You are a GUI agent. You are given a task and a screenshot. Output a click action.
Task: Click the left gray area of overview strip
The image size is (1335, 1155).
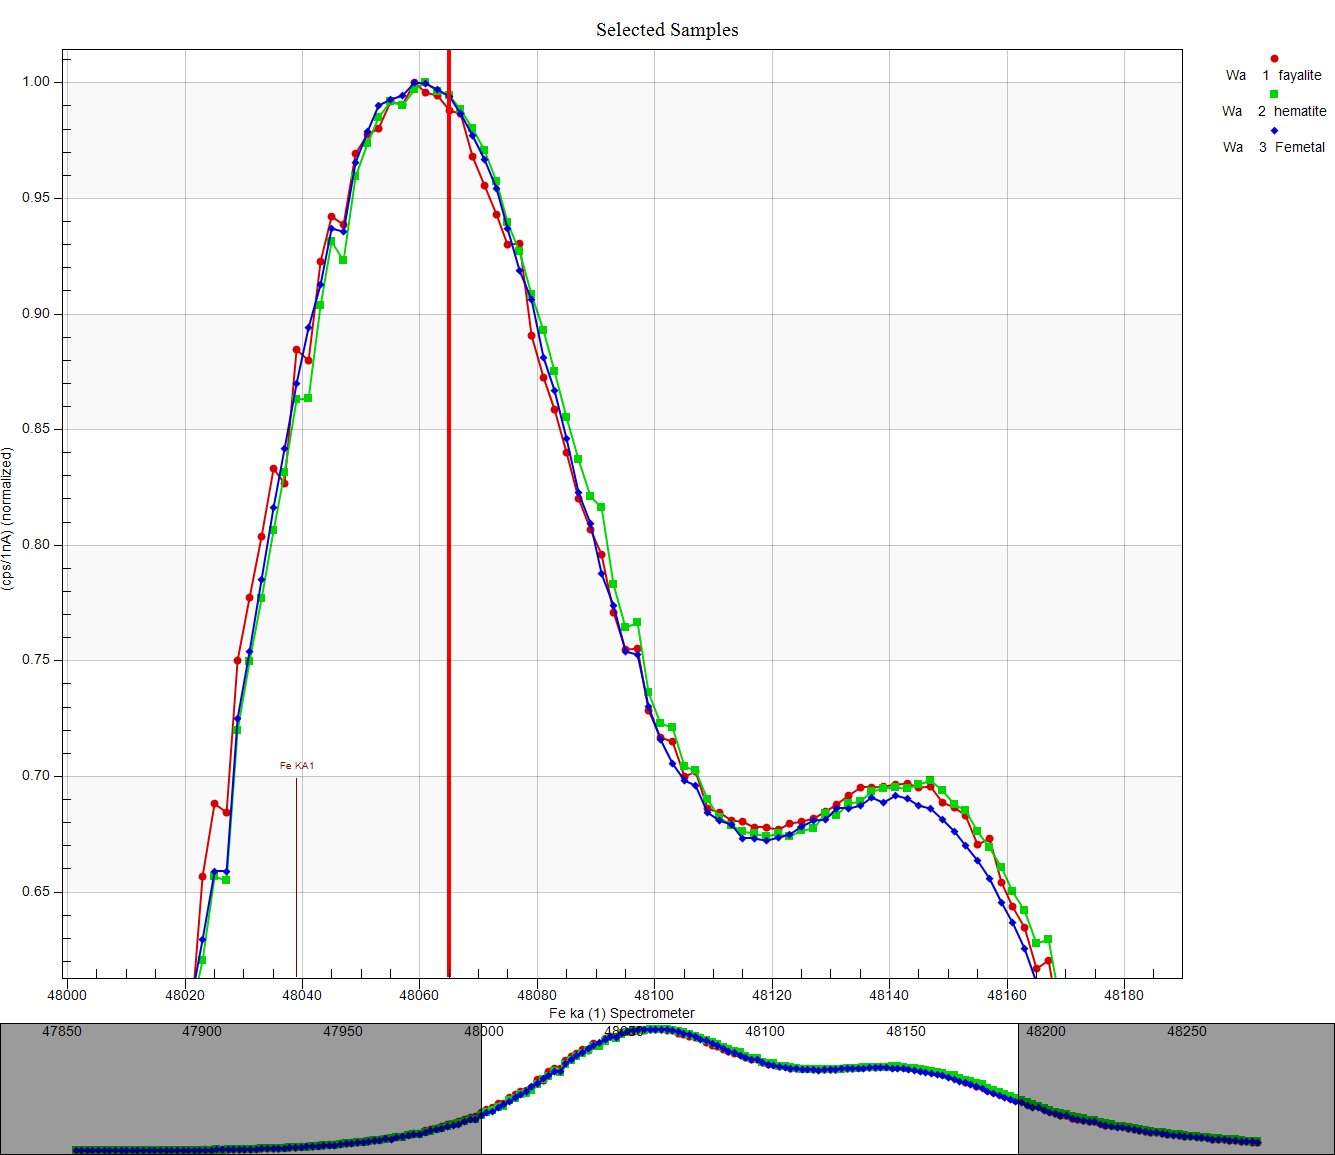(x=240, y=1090)
